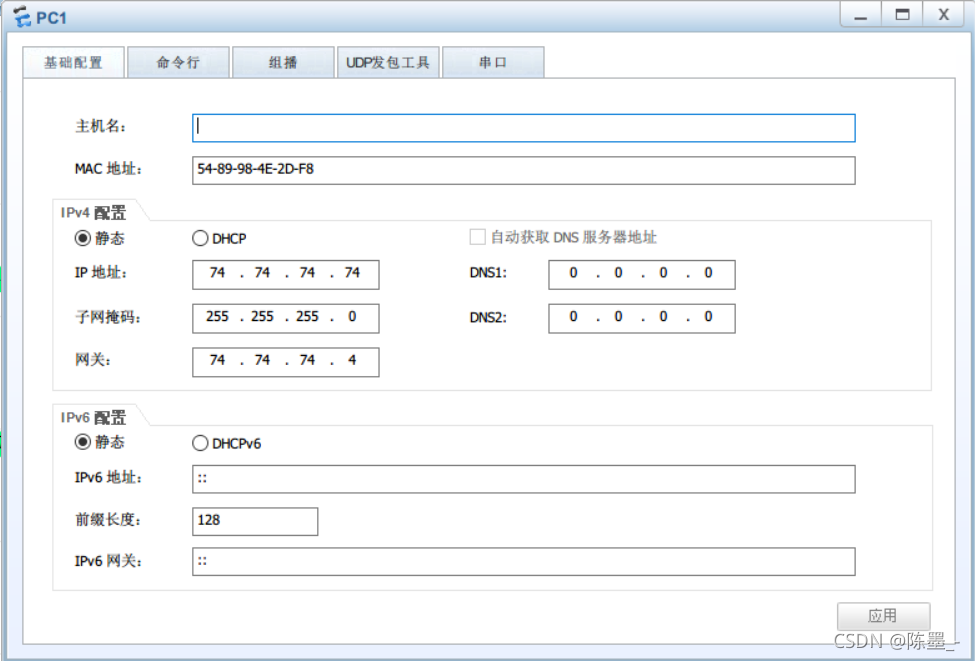Click the DNS1 address field
The image size is (975, 661).
pyautogui.click(x=642, y=274)
